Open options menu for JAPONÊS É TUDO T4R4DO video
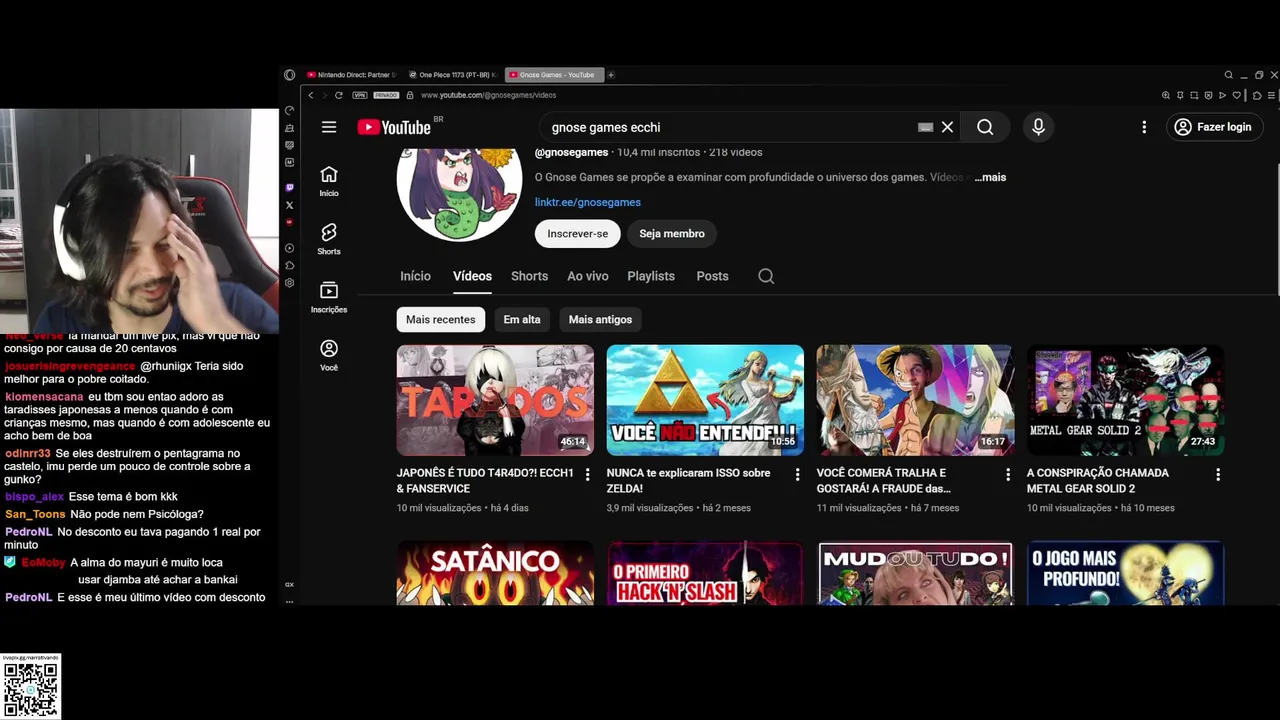The width and height of the screenshot is (1280, 720). tap(587, 475)
